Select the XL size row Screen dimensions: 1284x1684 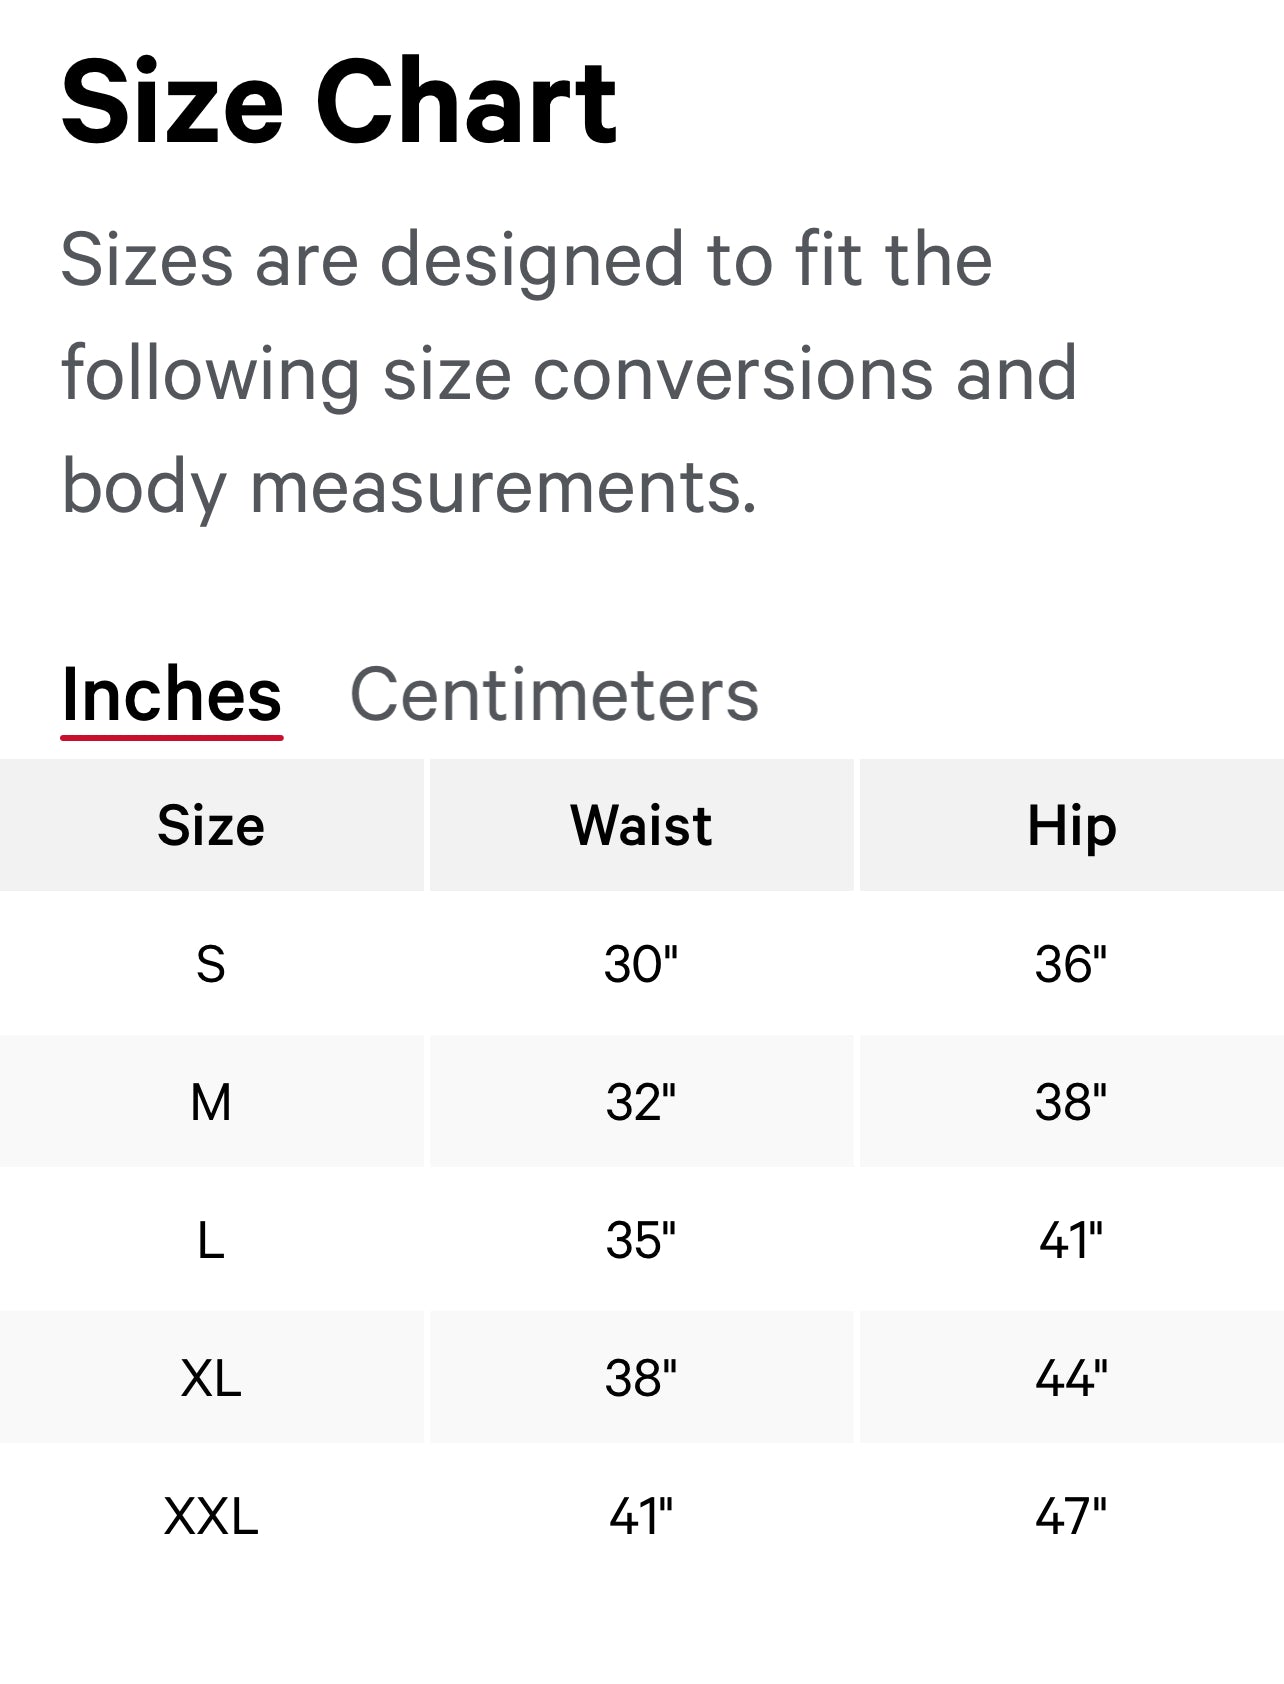pos(211,1377)
